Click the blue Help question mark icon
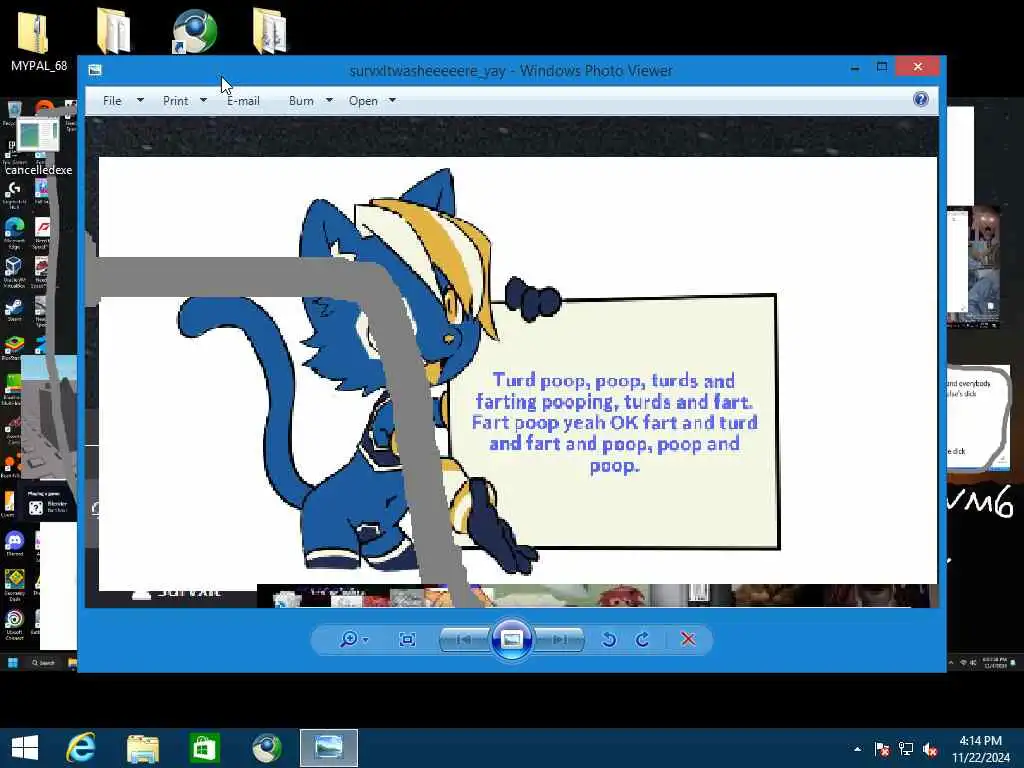 [x=921, y=99]
